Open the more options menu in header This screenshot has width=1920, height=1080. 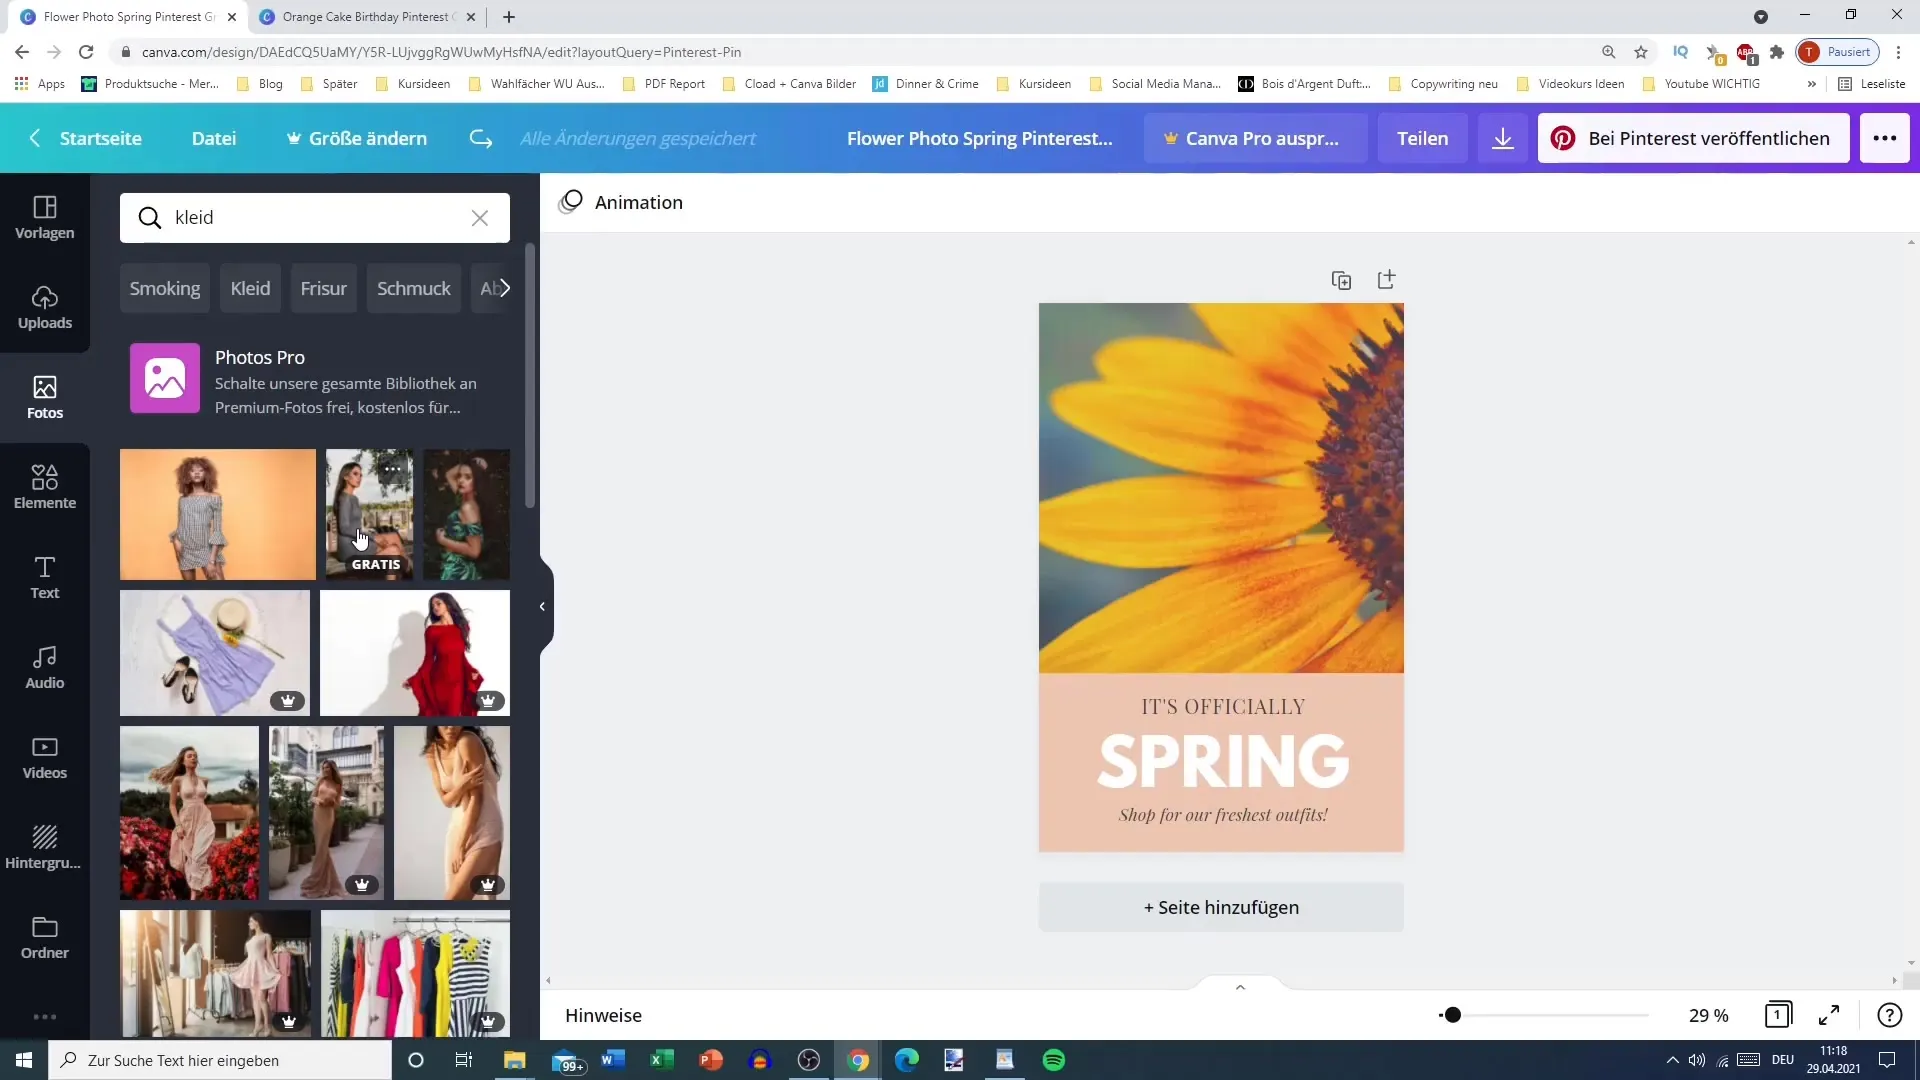coord(1885,138)
